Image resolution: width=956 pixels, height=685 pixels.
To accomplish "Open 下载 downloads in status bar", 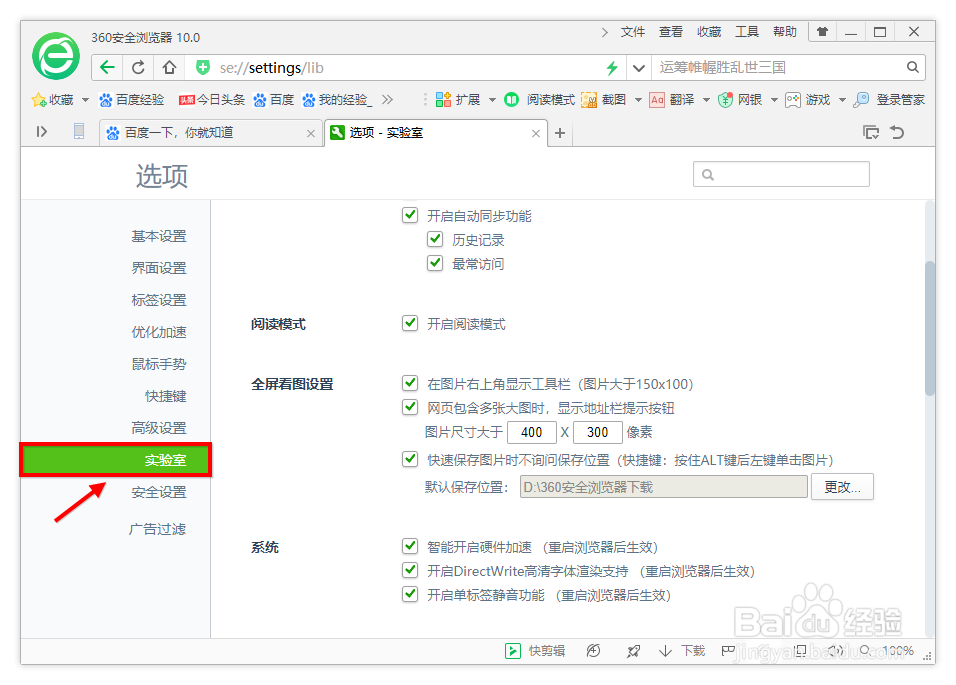I will [682, 651].
